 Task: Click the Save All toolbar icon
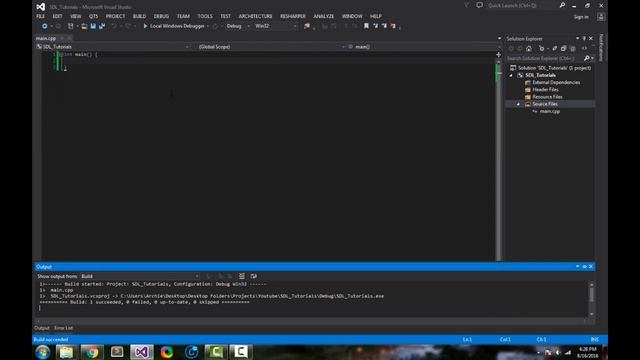102,26
